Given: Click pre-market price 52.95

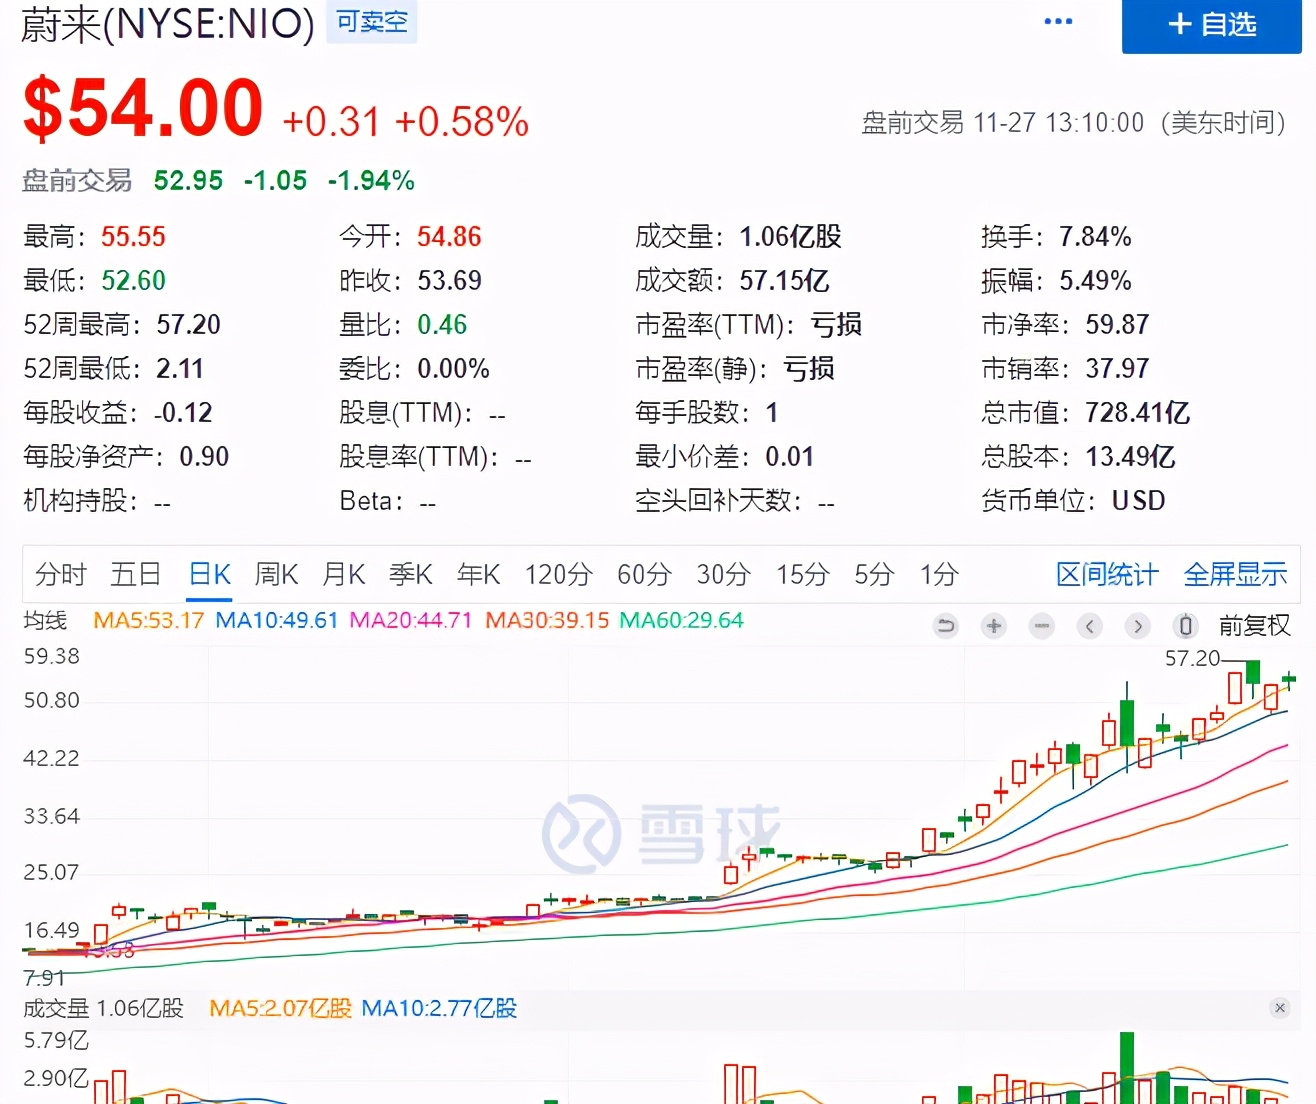Looking at the screenshot, I should (188, 180).
